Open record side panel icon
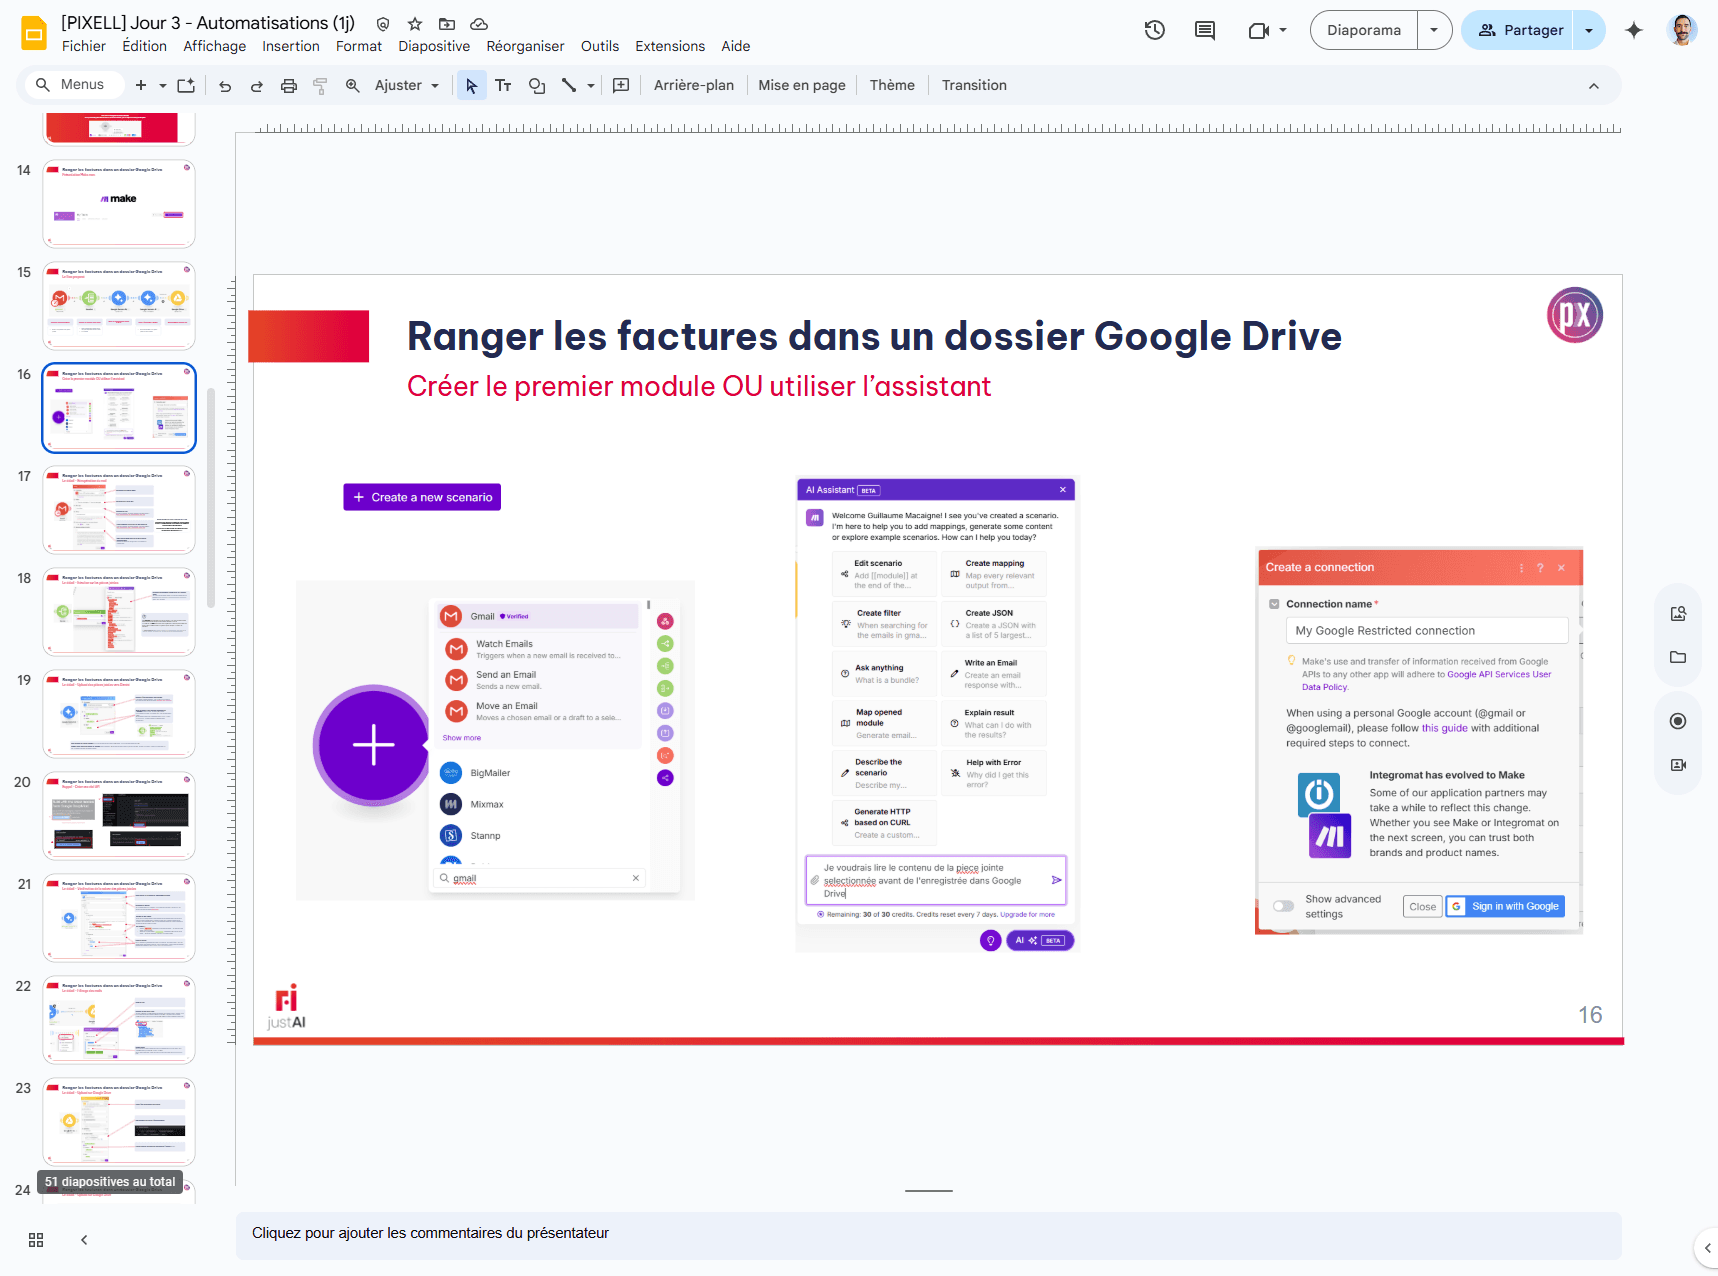Image resolution: width=1718 pixels, height=1276 pixels. pyautogui.click(x=1678, y=721)
